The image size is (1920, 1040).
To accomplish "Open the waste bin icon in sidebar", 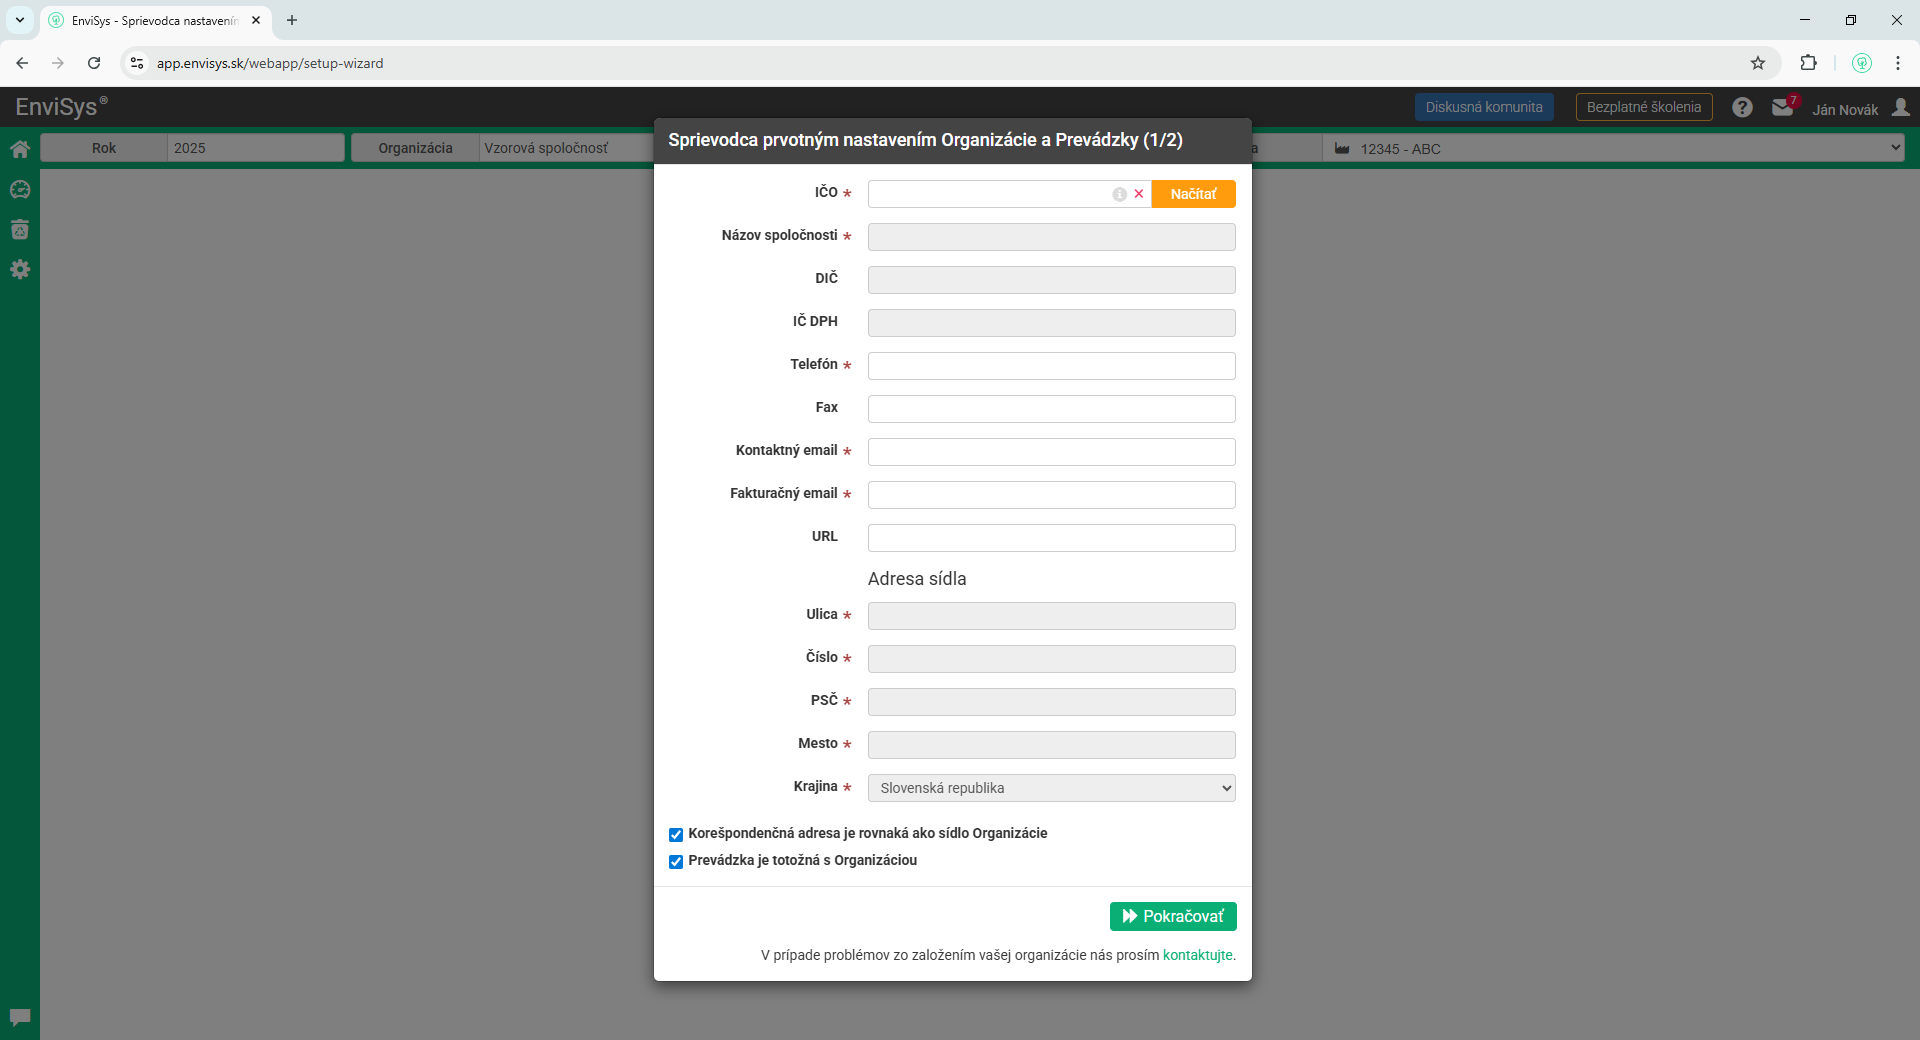I will coord(20,229).
